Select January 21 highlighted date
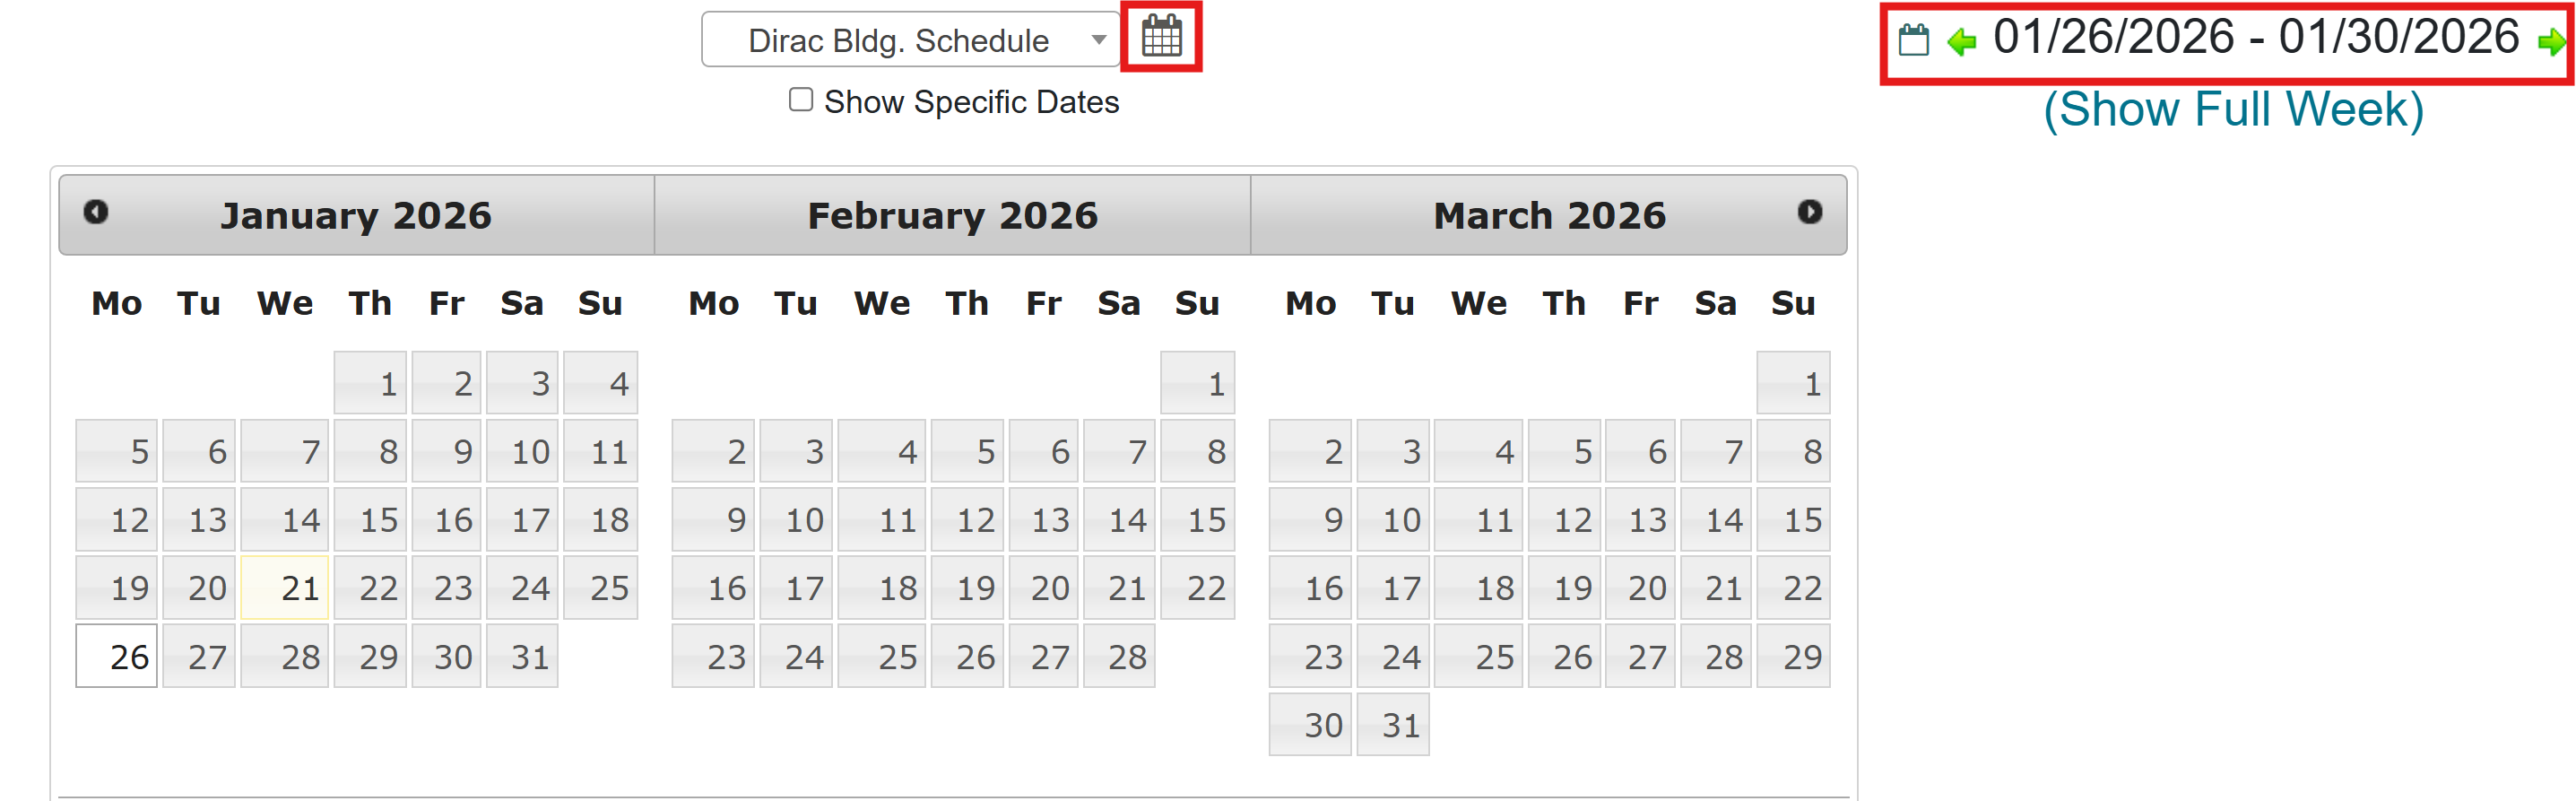The image size is (2576, 801). pos(285,588)
